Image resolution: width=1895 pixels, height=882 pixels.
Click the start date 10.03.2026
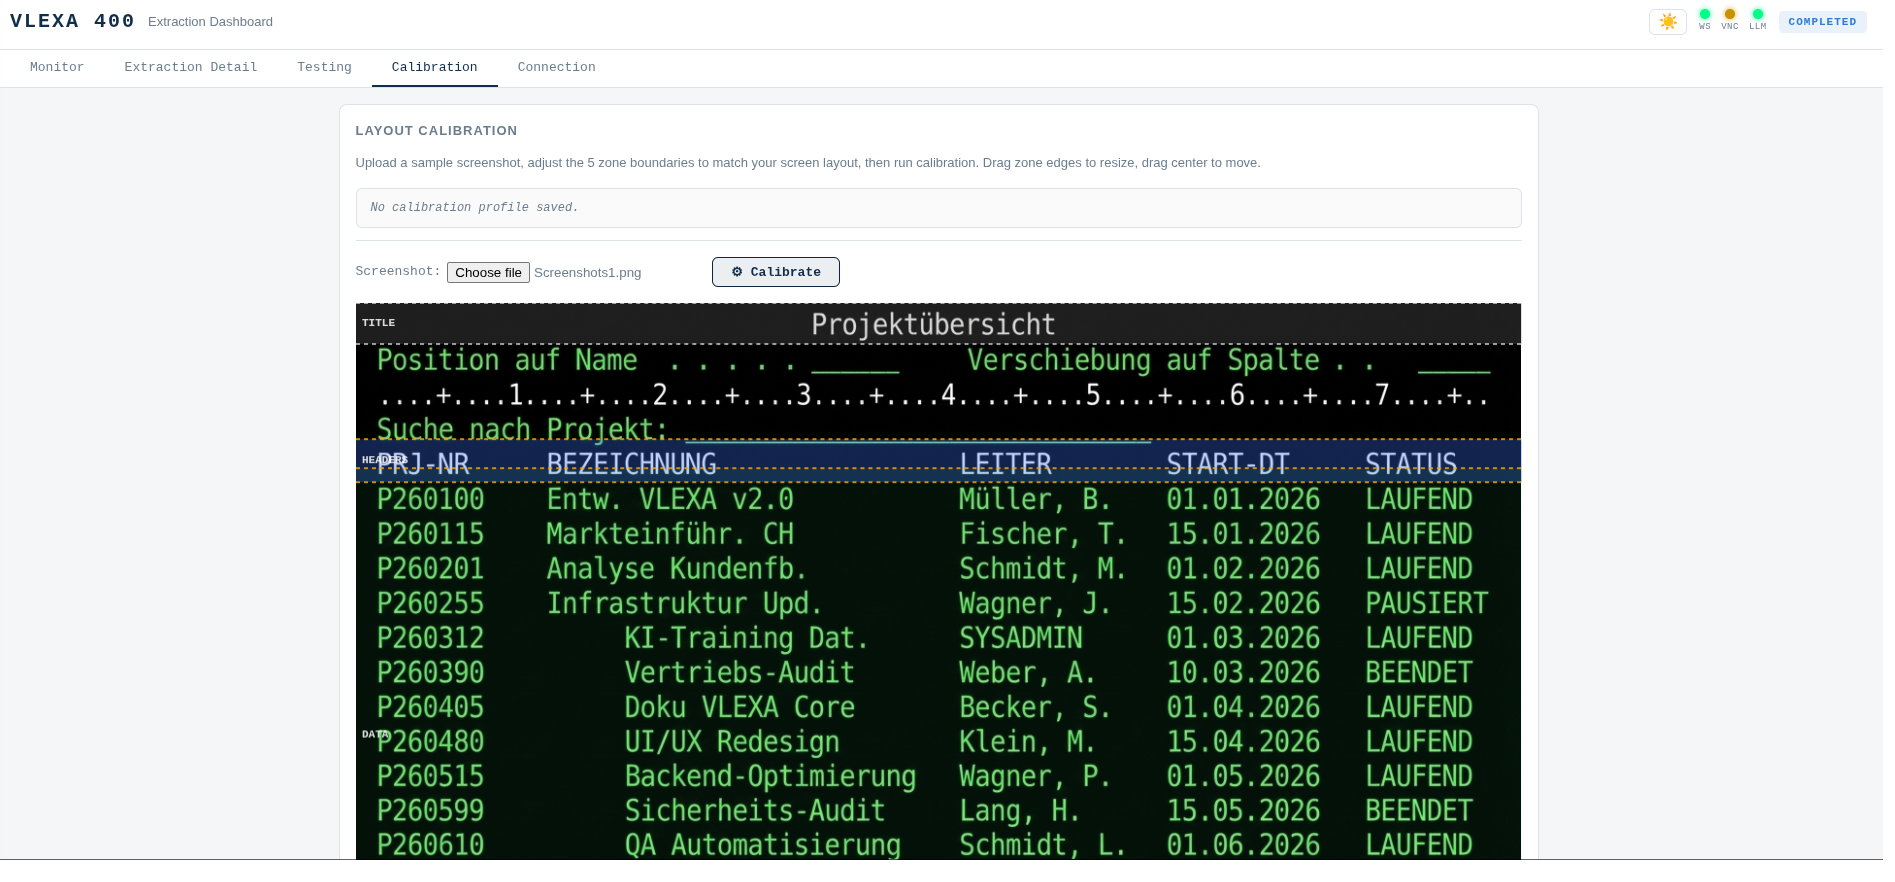tap(1243, 672)
